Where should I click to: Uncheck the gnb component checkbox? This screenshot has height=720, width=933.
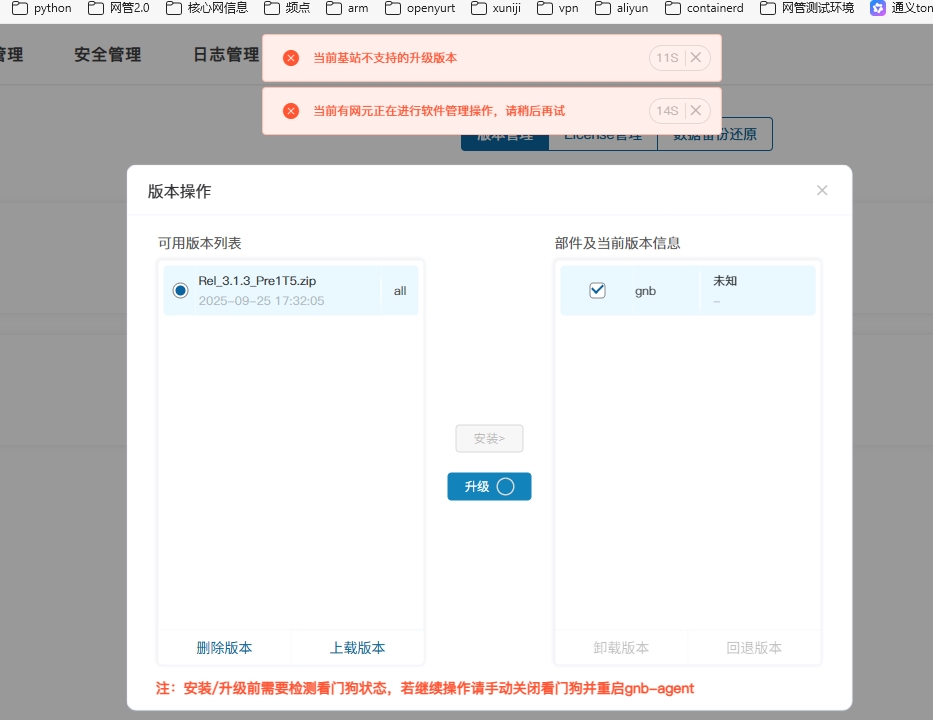point(597,291)
